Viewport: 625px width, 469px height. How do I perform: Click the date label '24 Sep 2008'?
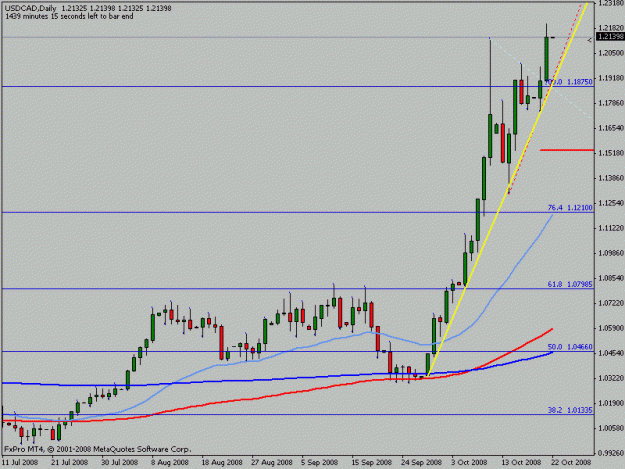coord(422,462)
